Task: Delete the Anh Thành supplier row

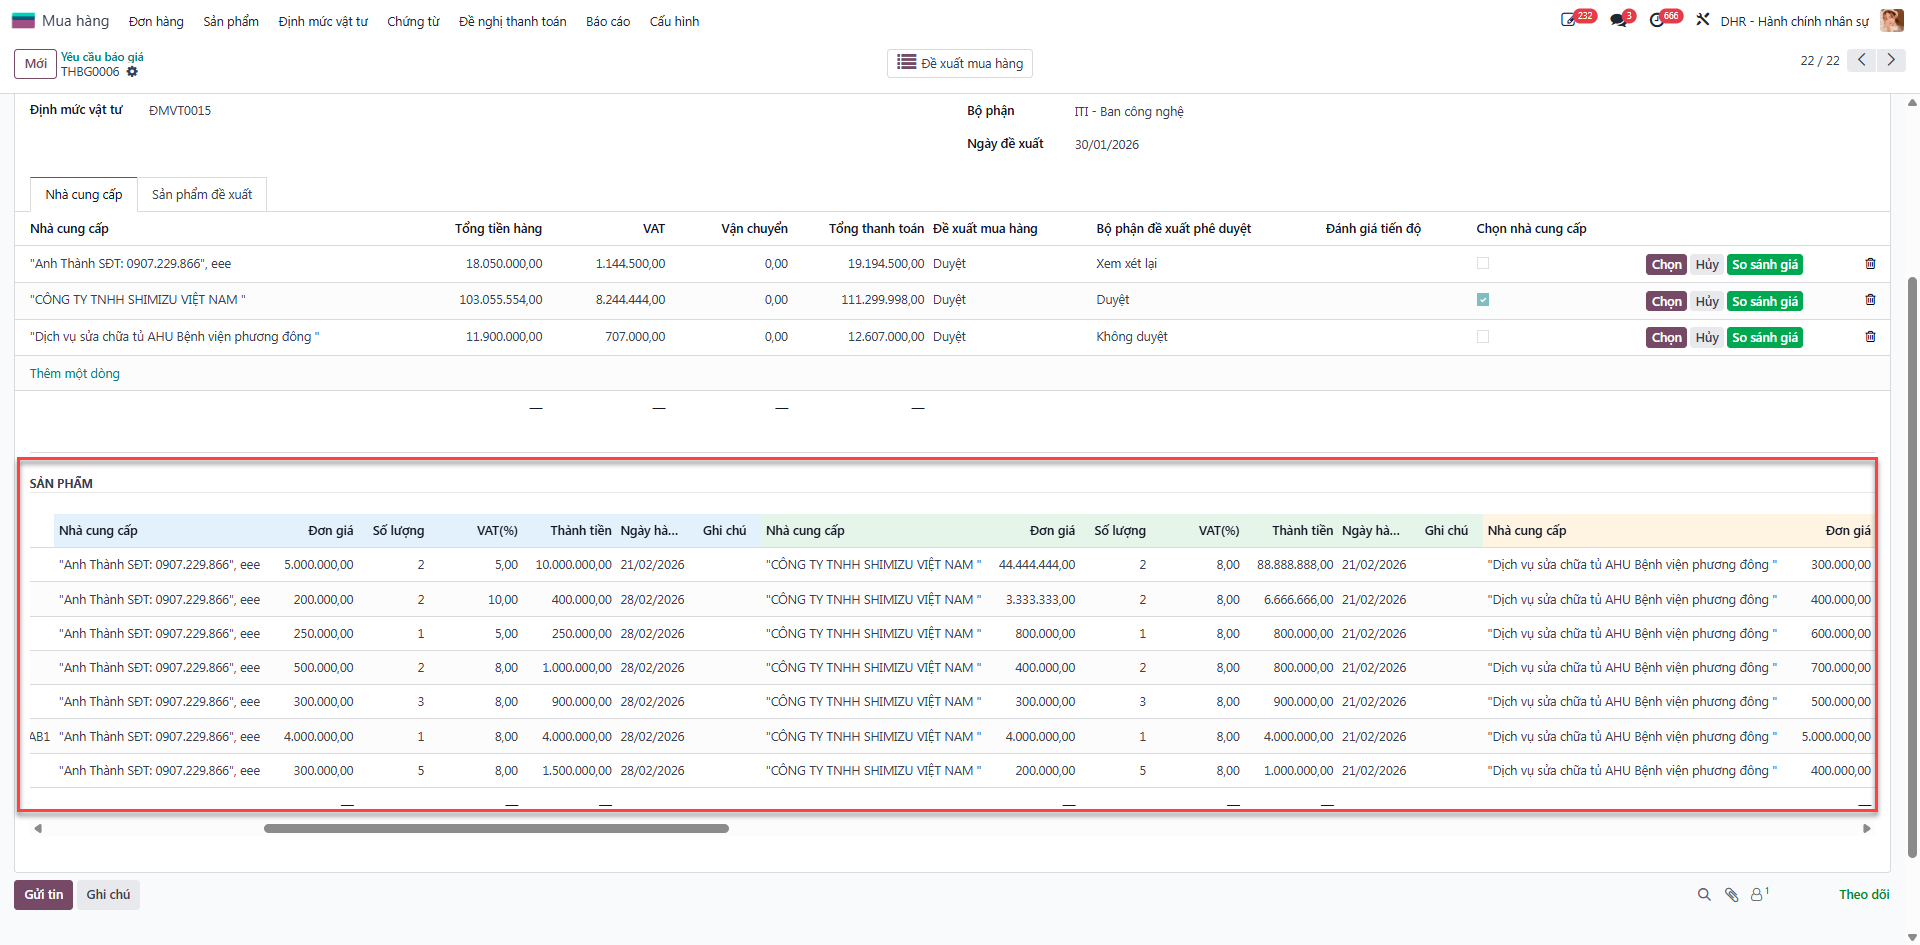Action: click(1870, 264)
